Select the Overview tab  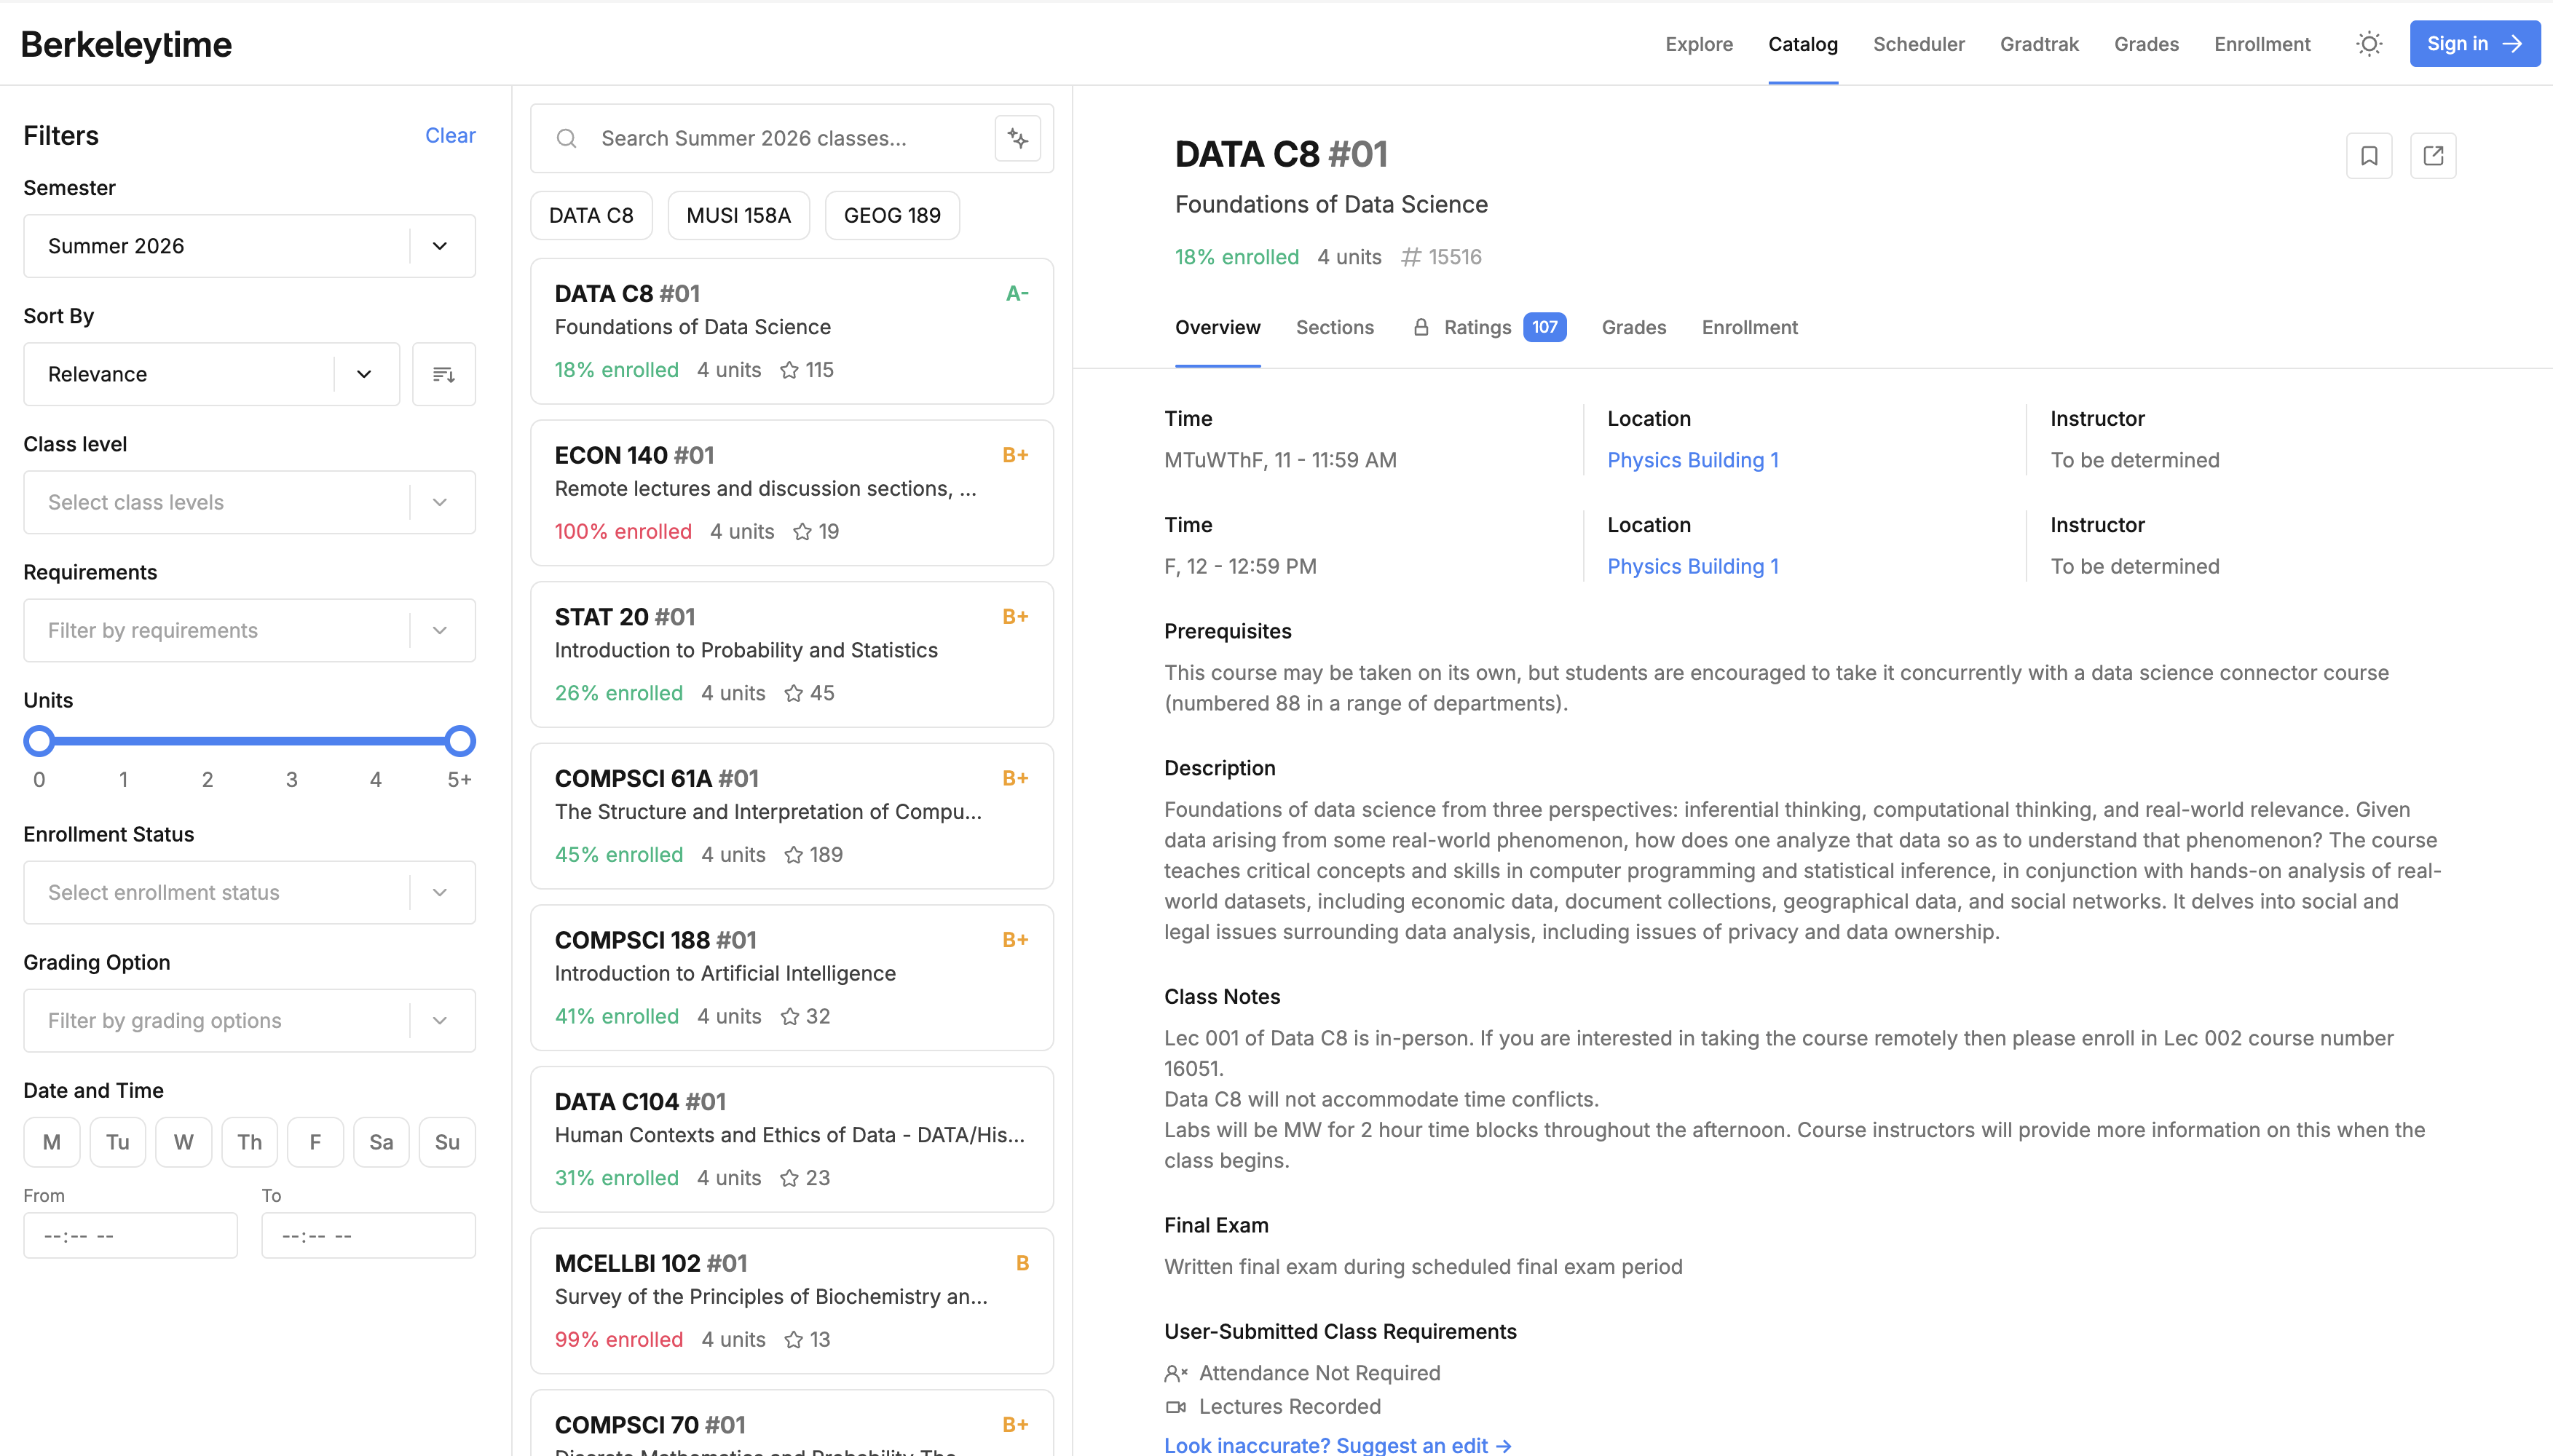tap(1217, 327)
